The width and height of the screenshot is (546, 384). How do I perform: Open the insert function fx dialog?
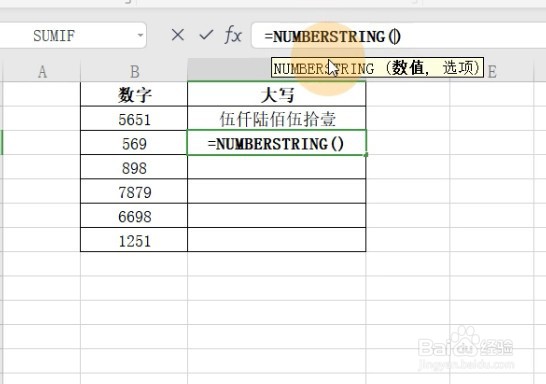click(233, 35)
